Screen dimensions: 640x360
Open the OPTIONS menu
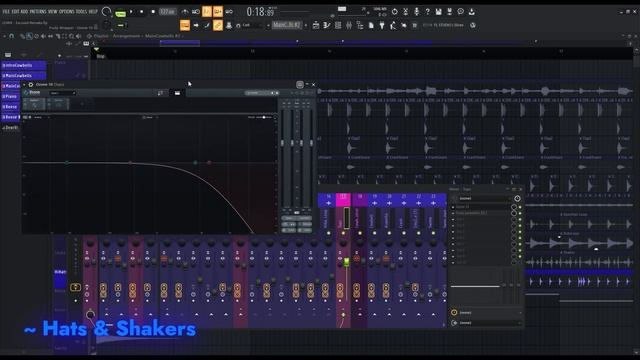(x=66, y=11)
